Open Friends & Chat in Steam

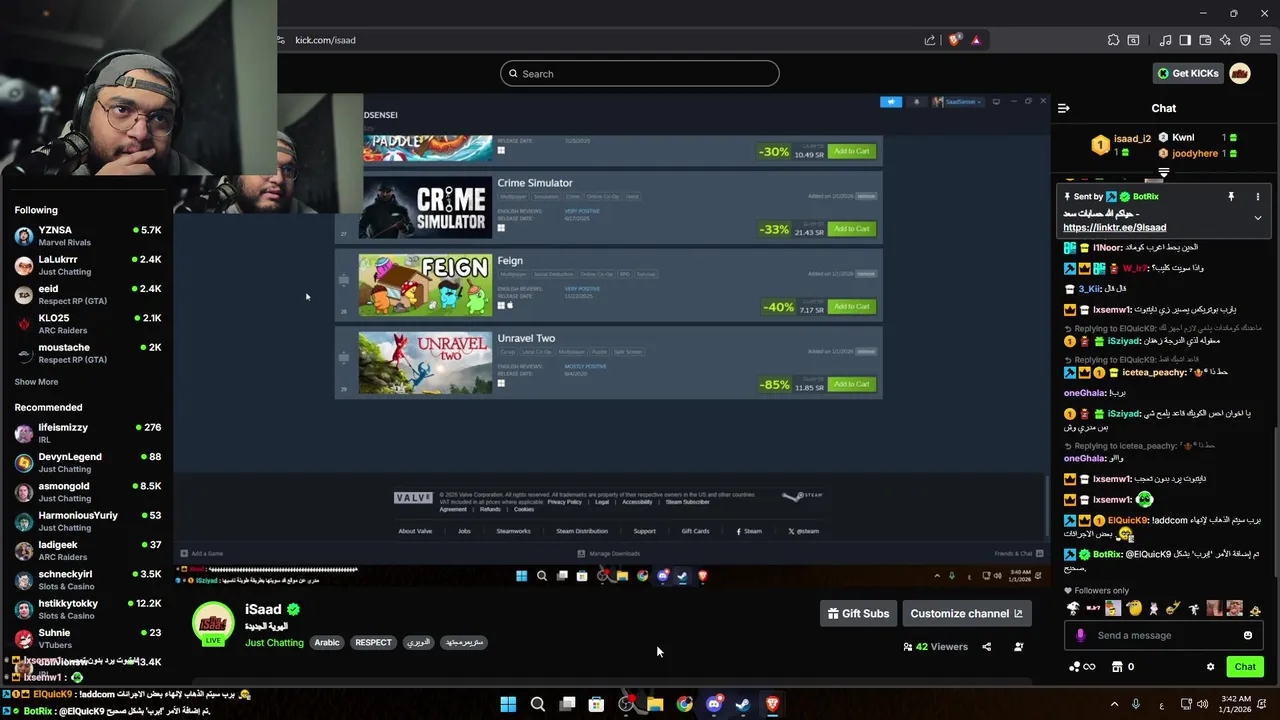pos(1018,553)
